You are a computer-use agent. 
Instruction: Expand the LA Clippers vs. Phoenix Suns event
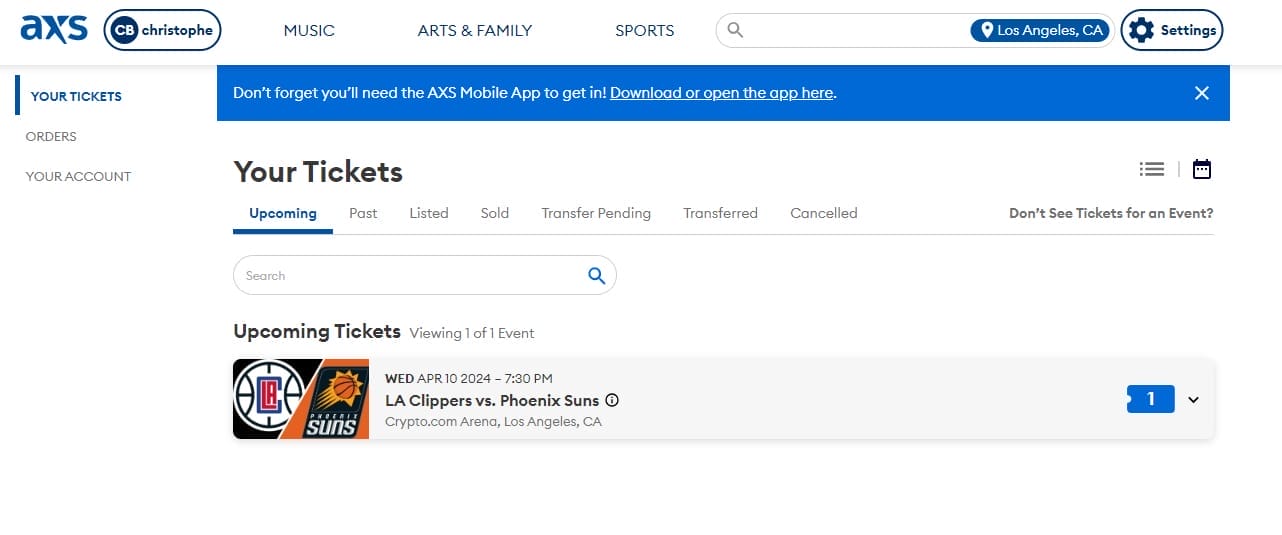(x=1193, y=400)
